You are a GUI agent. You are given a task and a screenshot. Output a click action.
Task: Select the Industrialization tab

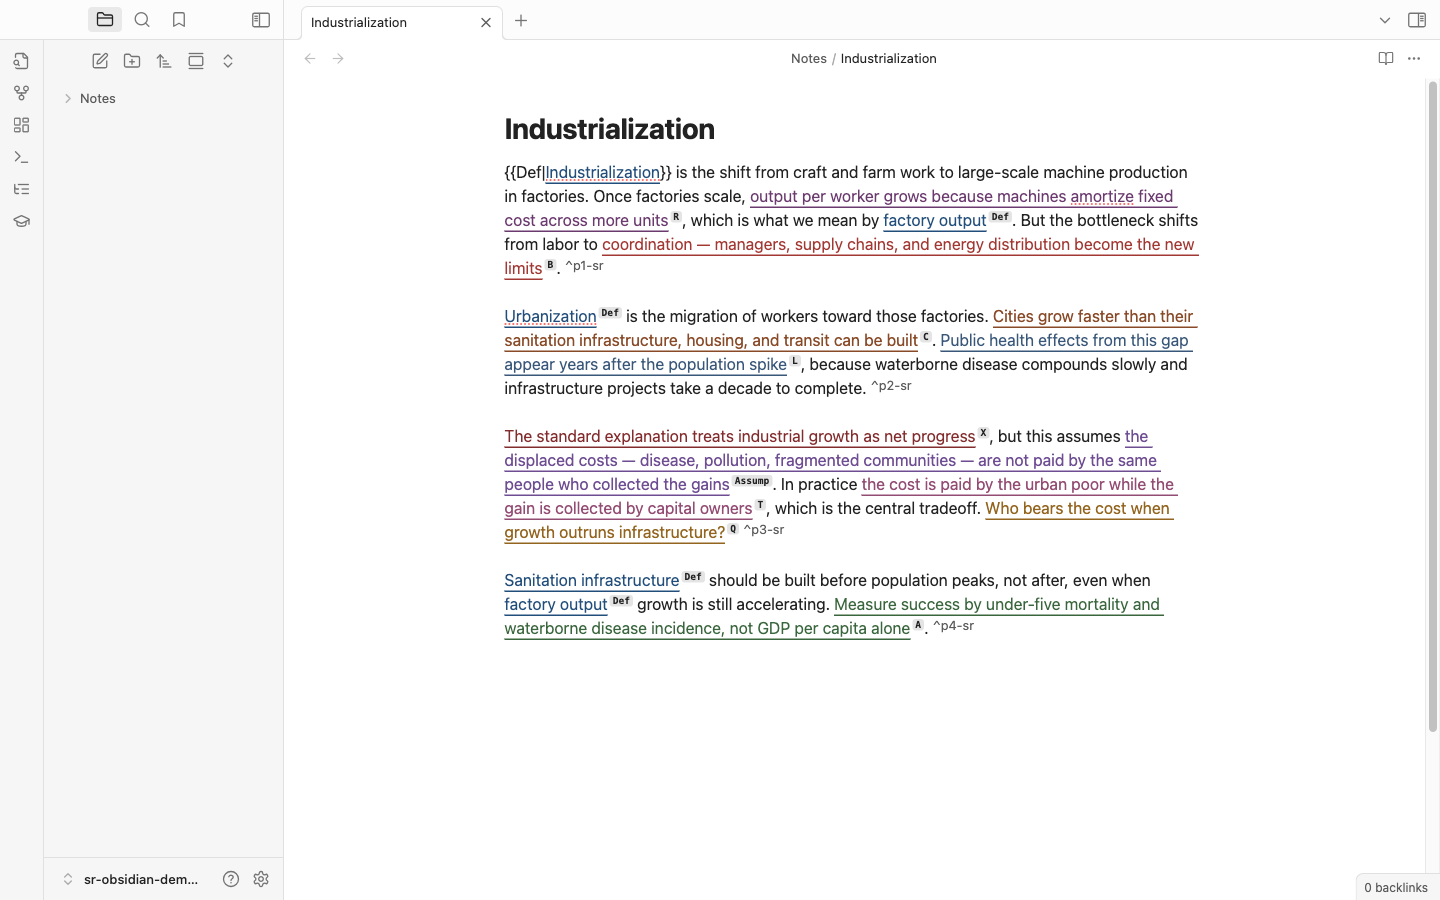tap(402, 22)
